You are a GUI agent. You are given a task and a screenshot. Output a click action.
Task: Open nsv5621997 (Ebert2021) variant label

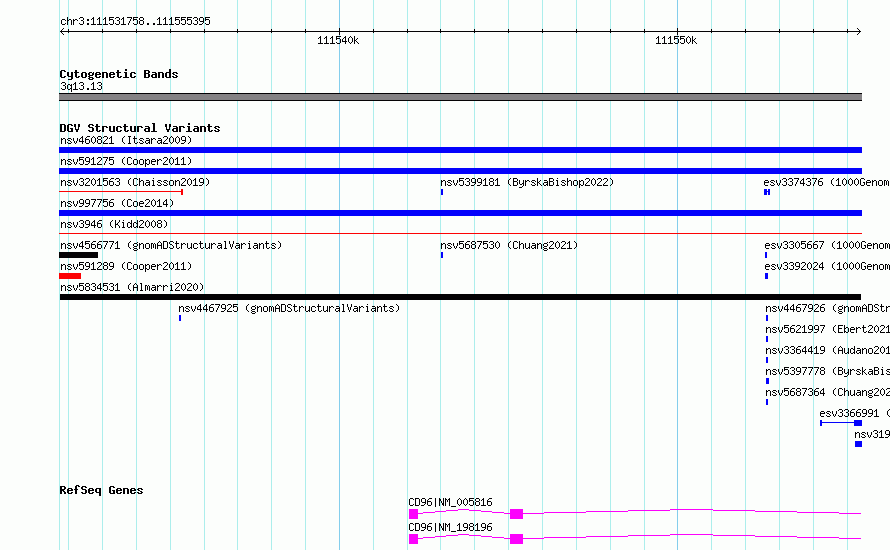[828, 329]
